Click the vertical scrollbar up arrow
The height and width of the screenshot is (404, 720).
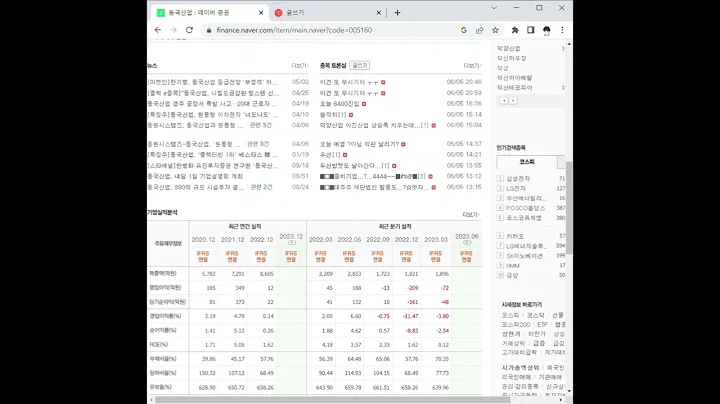click(x=569, y=44)
